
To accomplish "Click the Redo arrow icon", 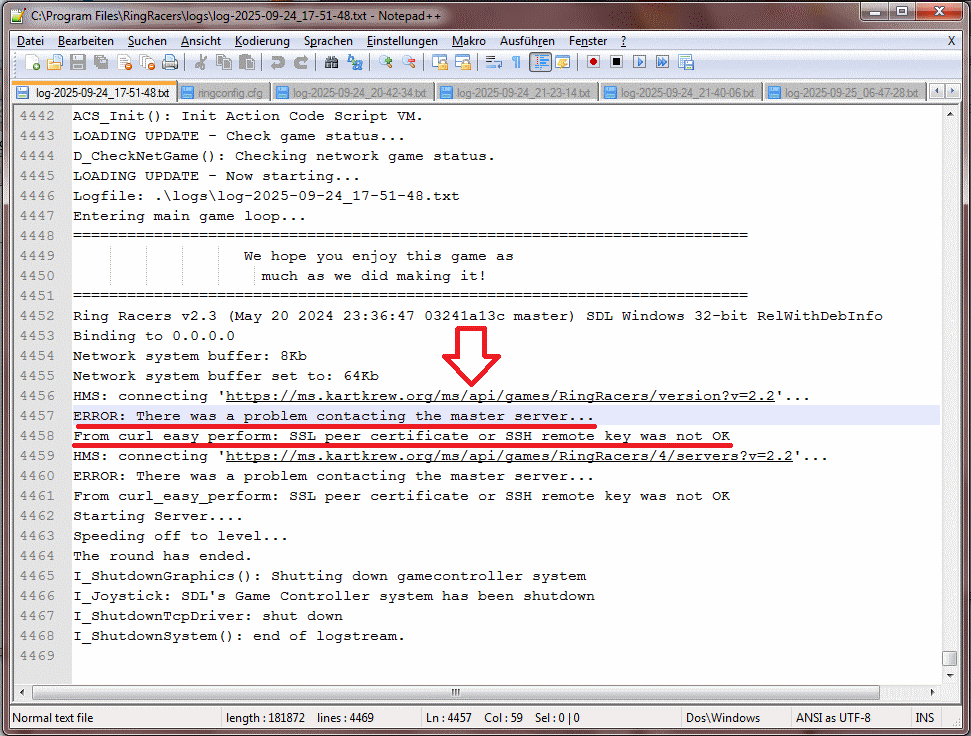I will pos(301,62).
